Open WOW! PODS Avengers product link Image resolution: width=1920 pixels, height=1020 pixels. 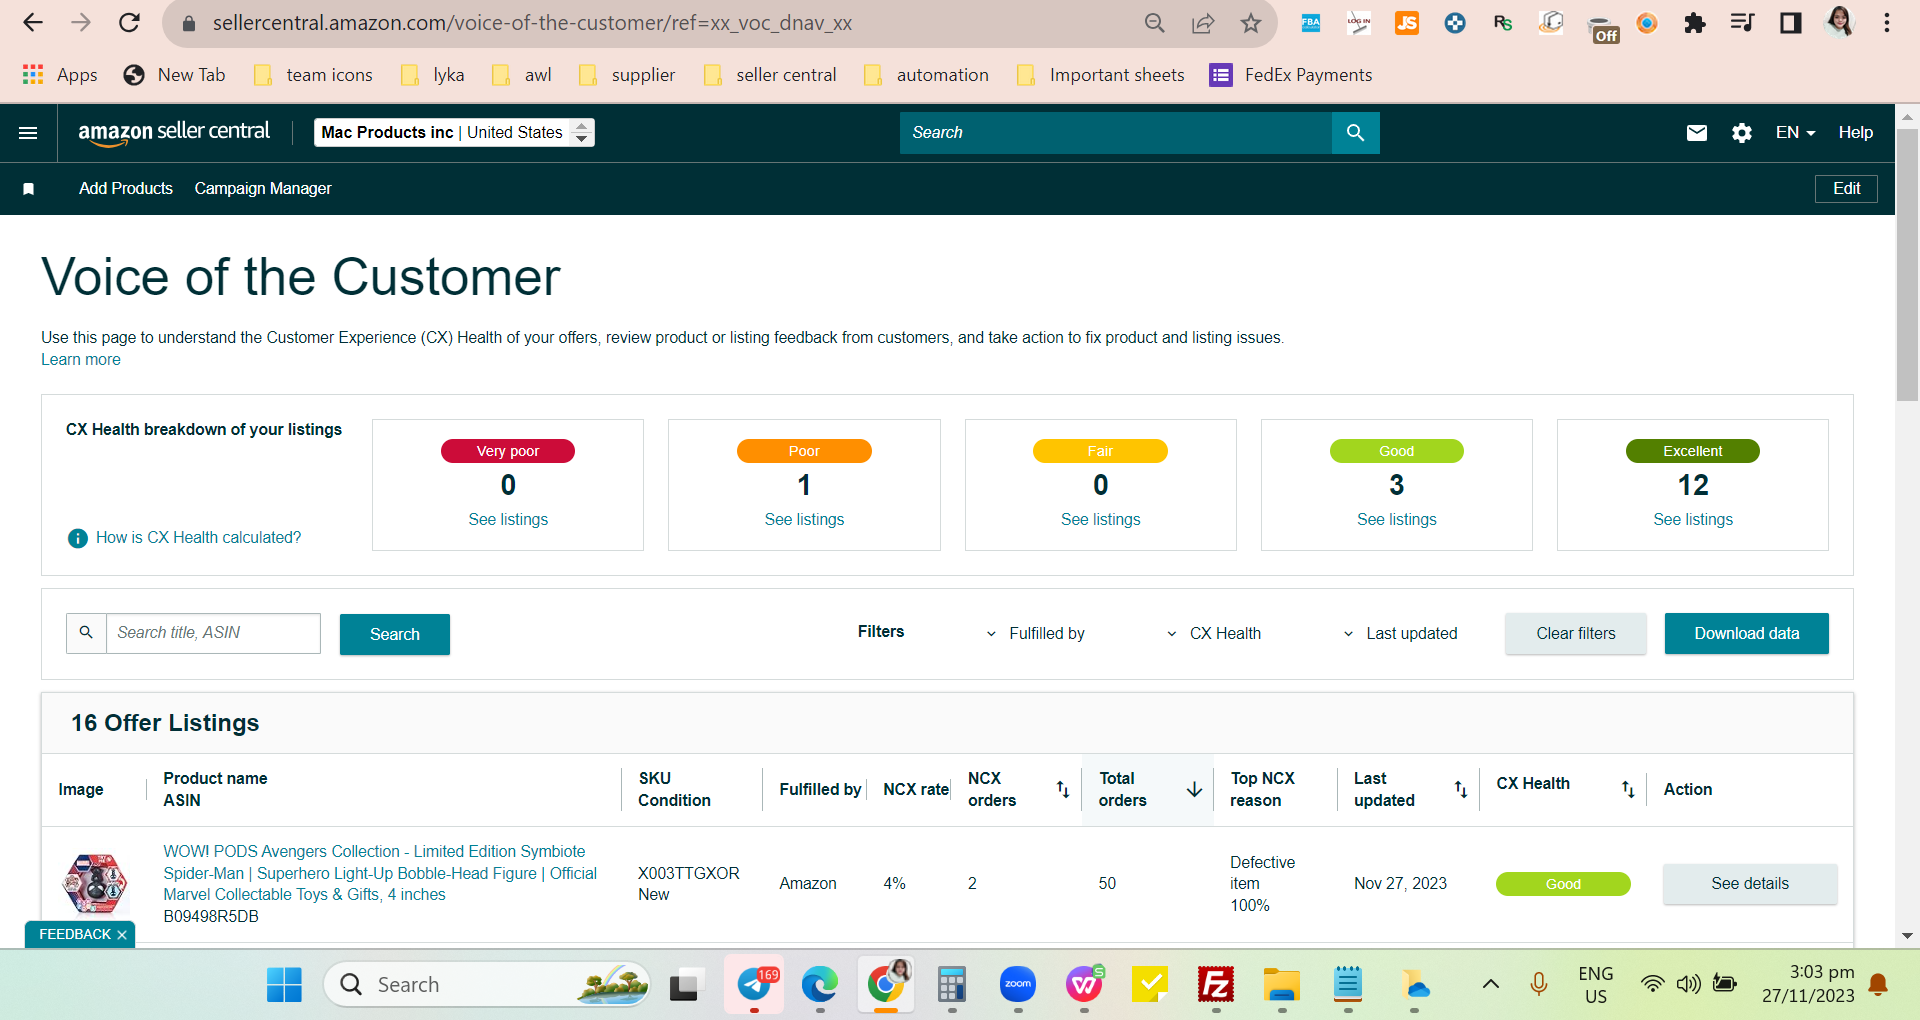pos(380,873)
